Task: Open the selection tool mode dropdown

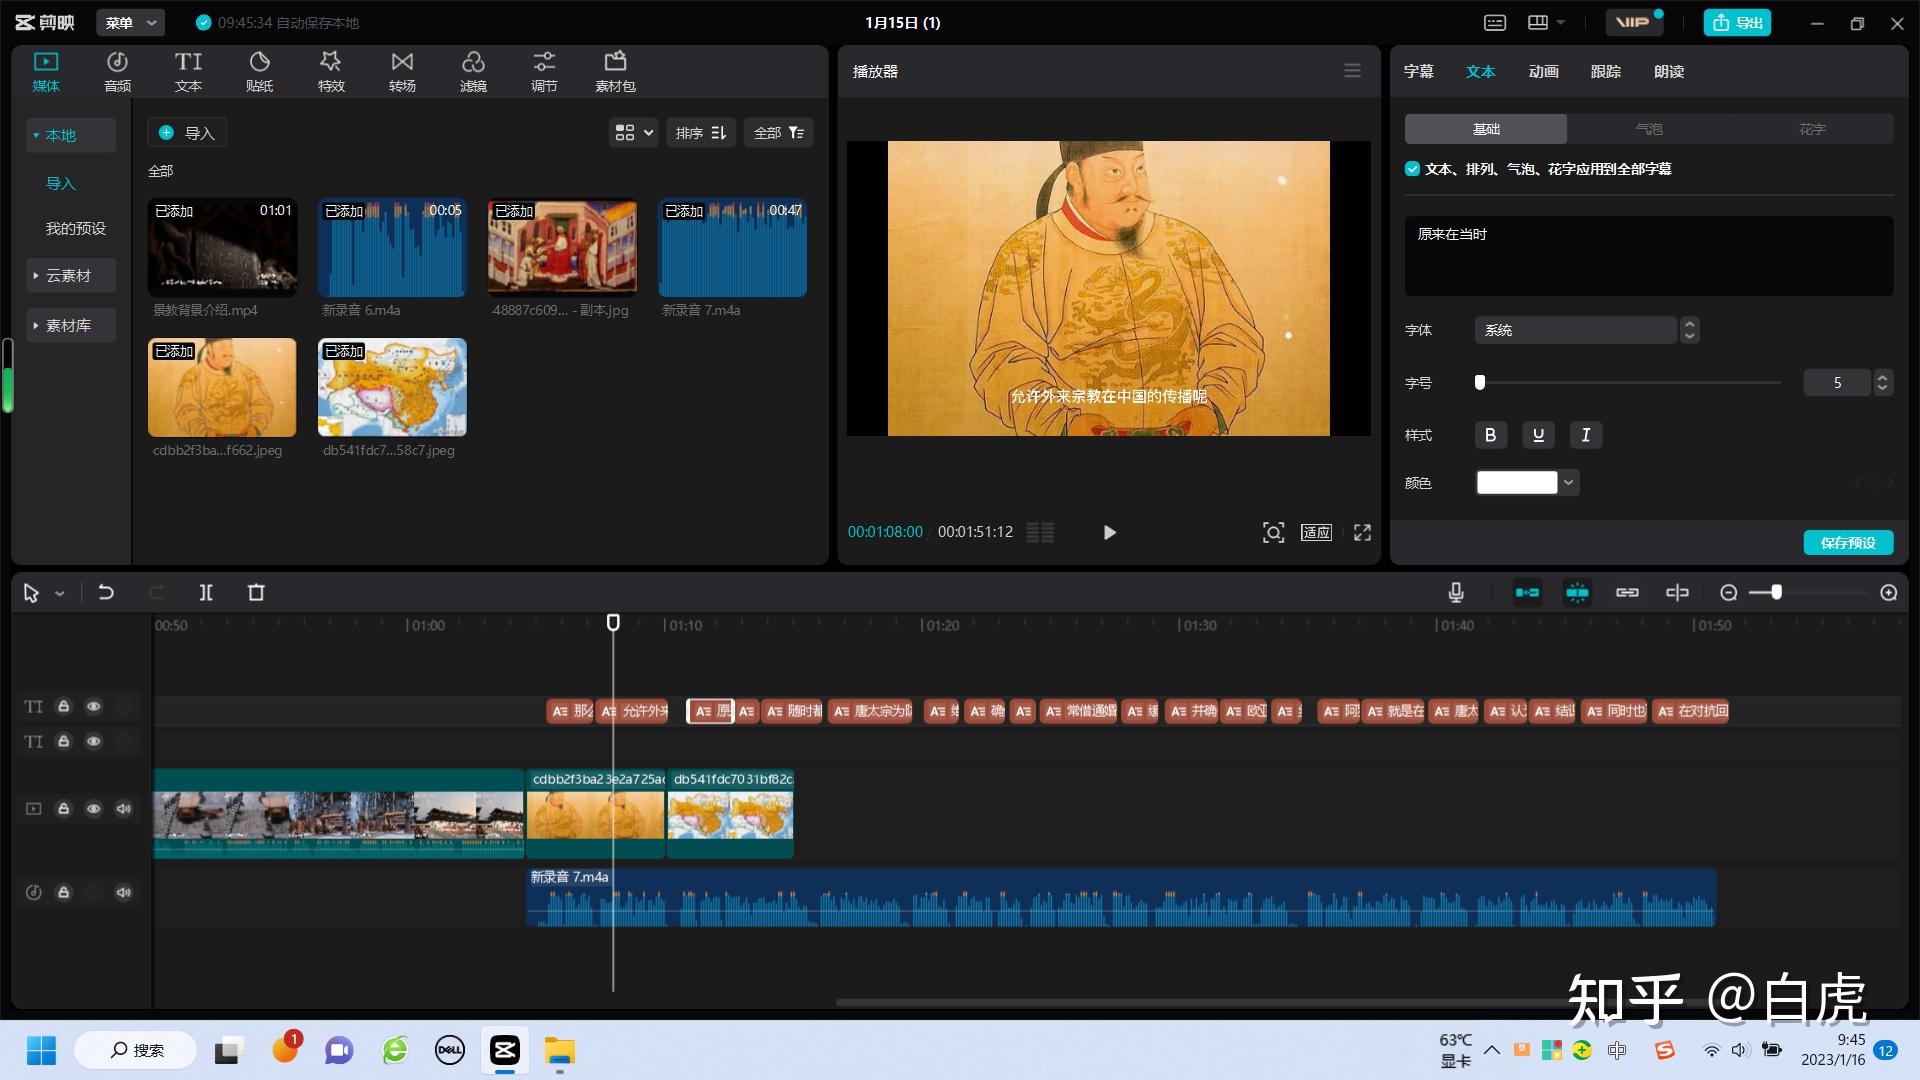Action: pos(60,594)
